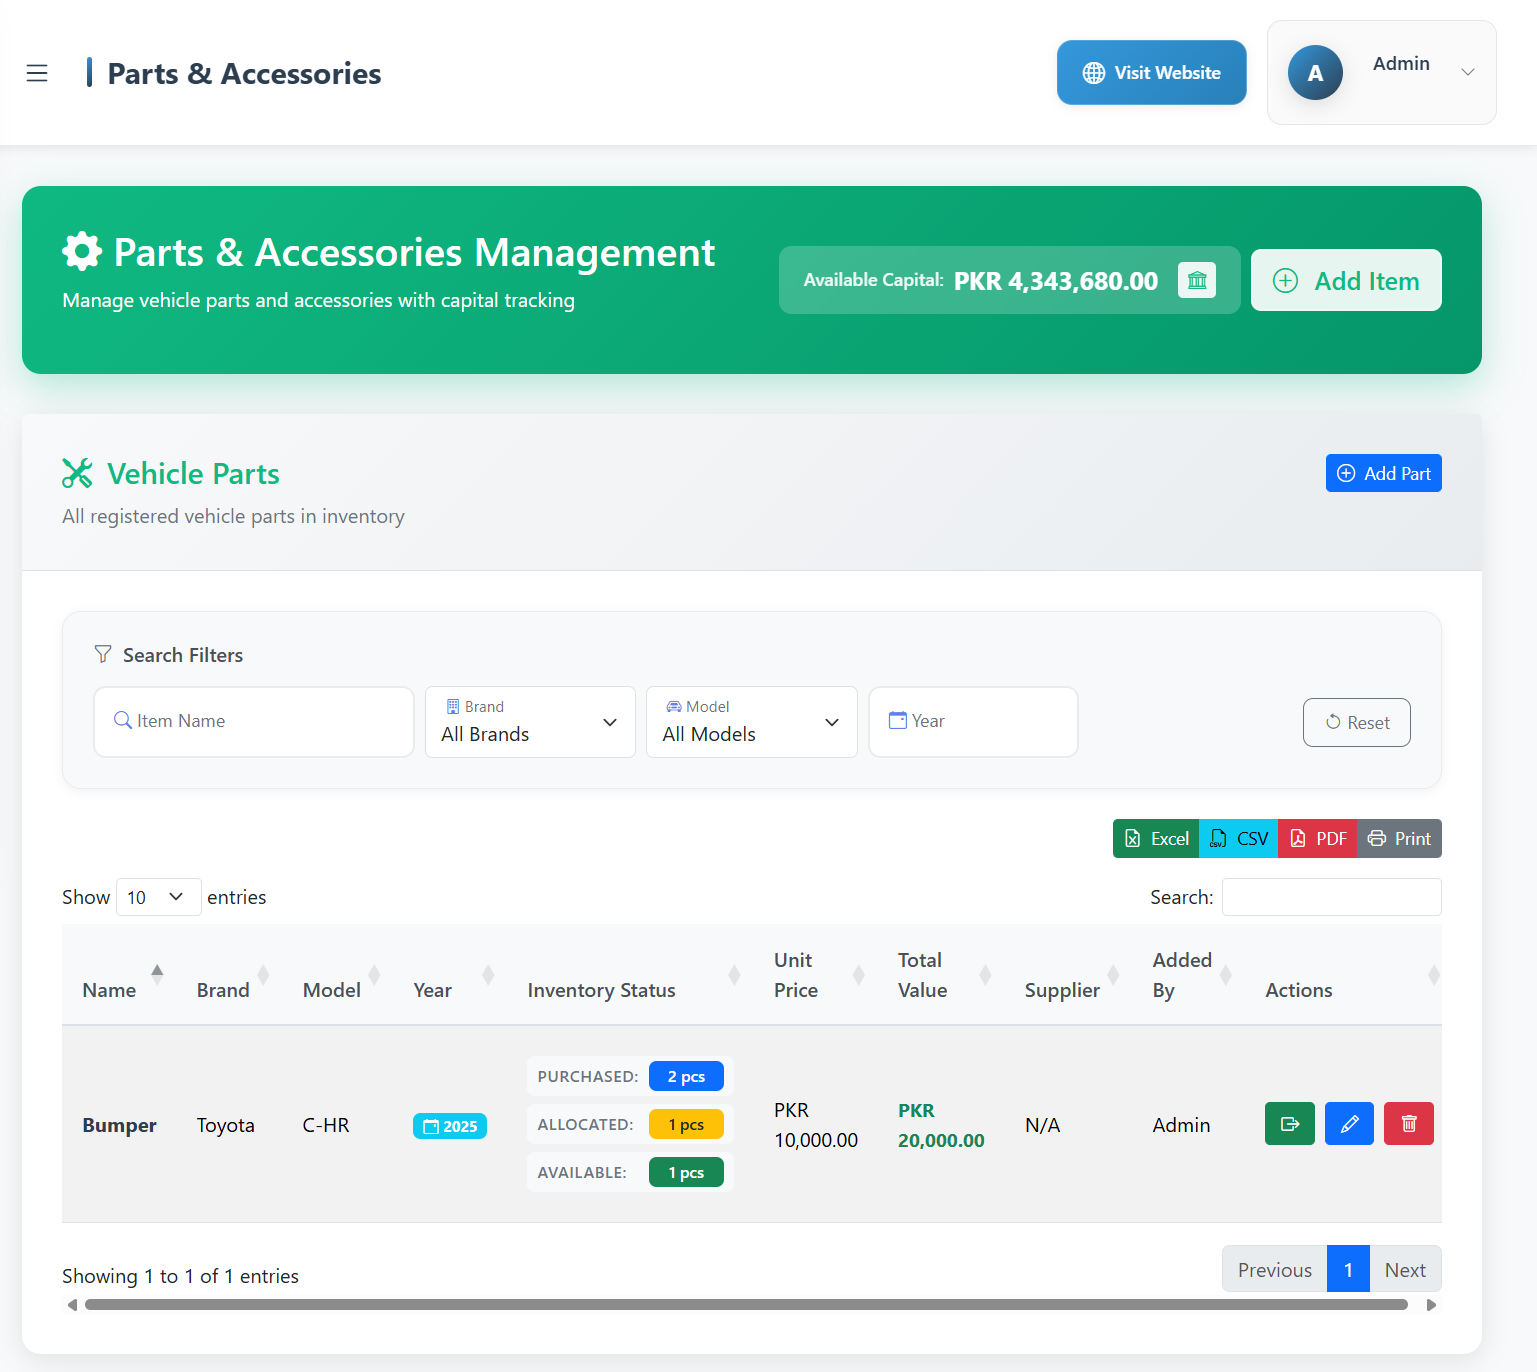Click the horizontal table scrollbar
The width and height of the screenshot is (1537, 1372).
coord(746,1305)
